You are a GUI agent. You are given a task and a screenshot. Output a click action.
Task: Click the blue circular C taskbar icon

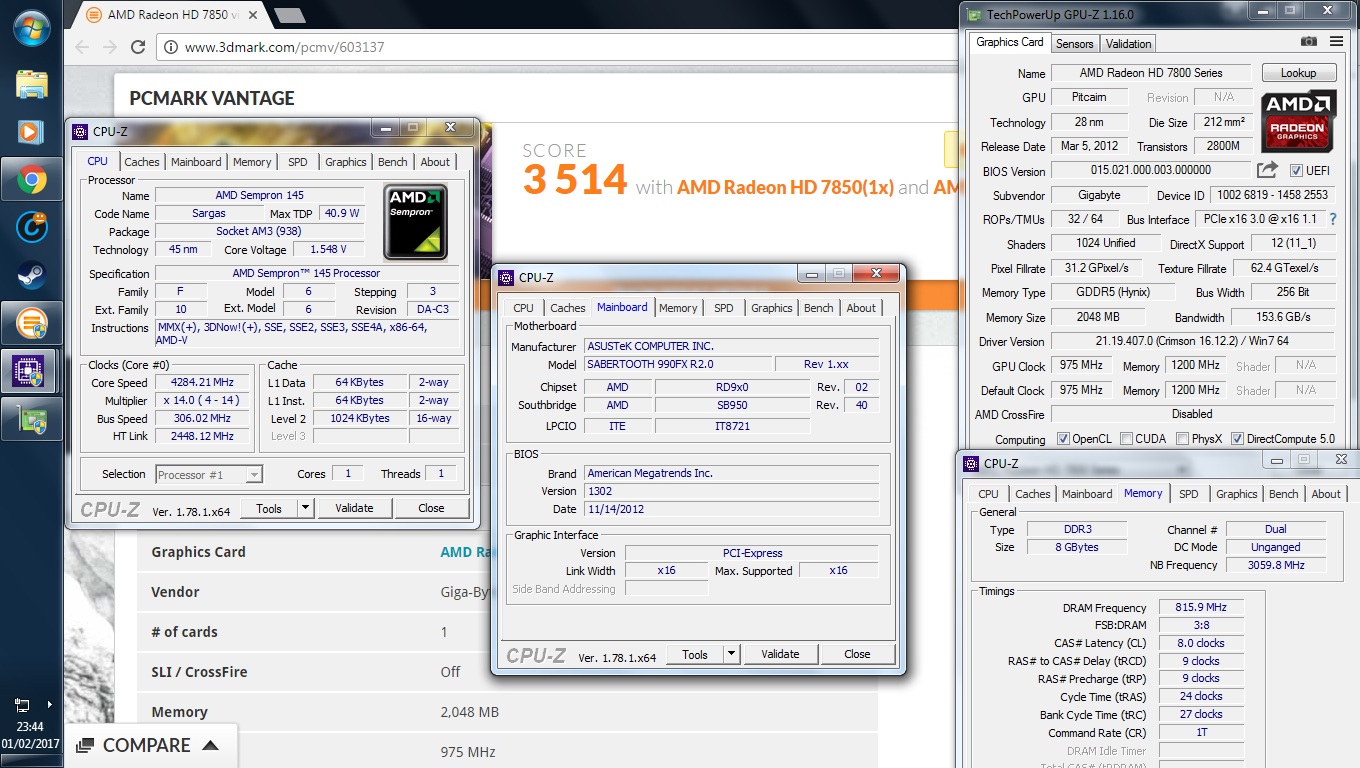tap(32, 228)
